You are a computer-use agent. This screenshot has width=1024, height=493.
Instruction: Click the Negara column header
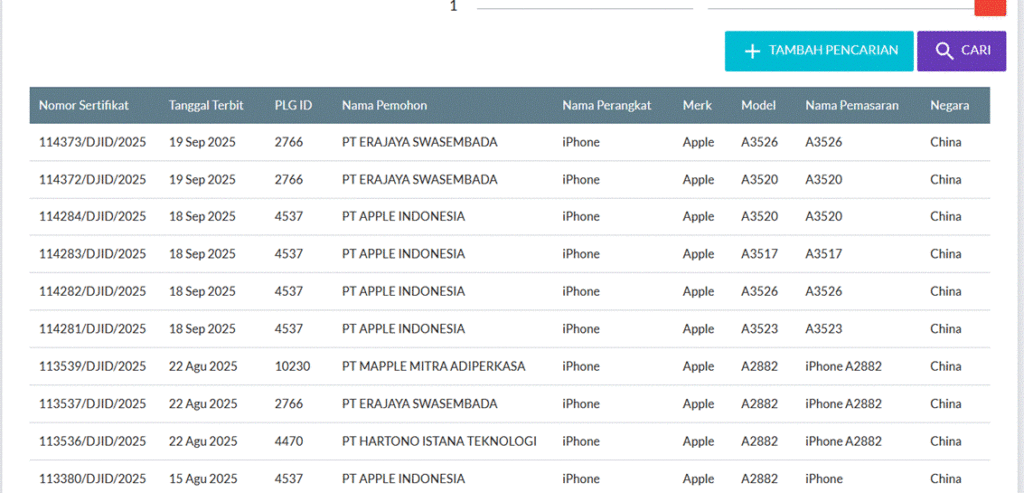949,105
